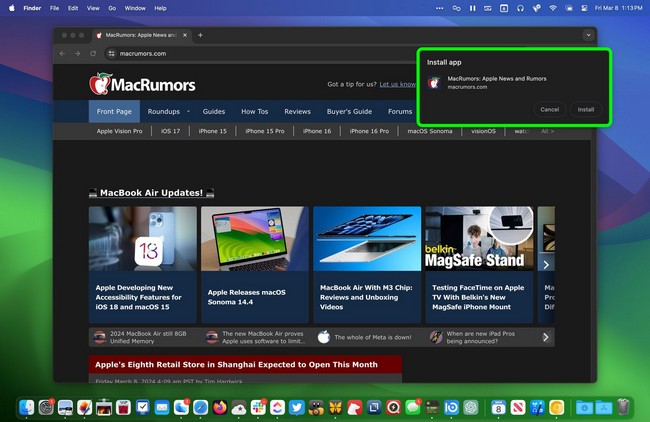Advance the forum ticker right arrow
Viewport: 650px width, 422px height.
[x=545, y=337]
